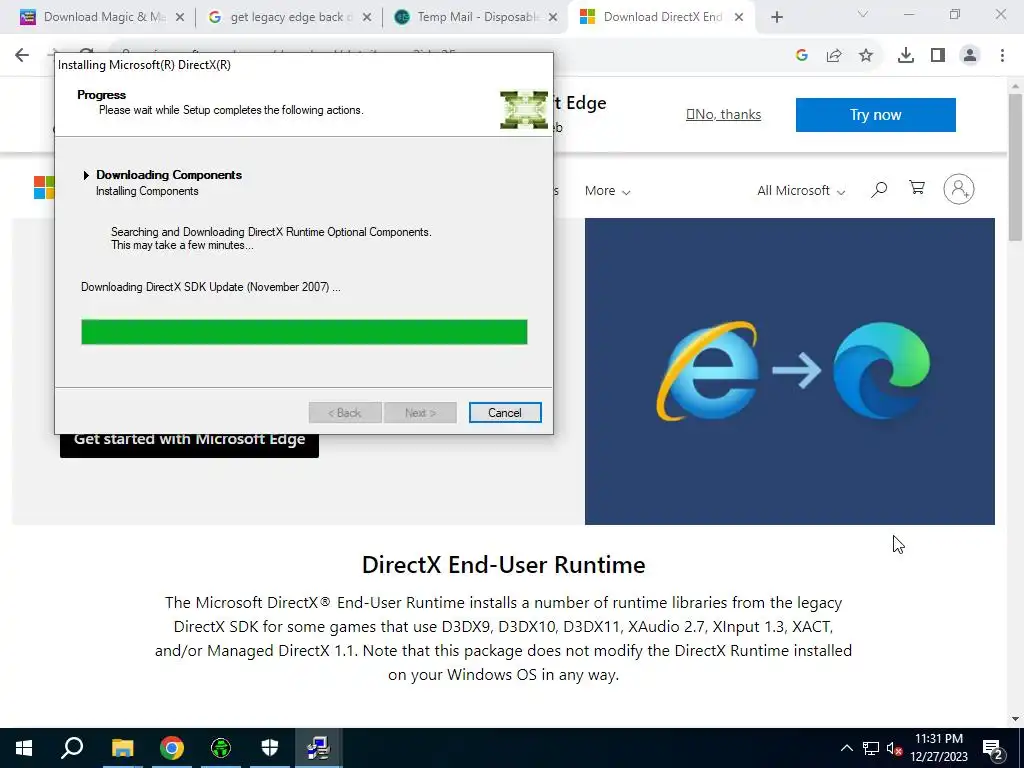Close the Temp Mail tab
1024x768 pixels.
pos(553,18)
